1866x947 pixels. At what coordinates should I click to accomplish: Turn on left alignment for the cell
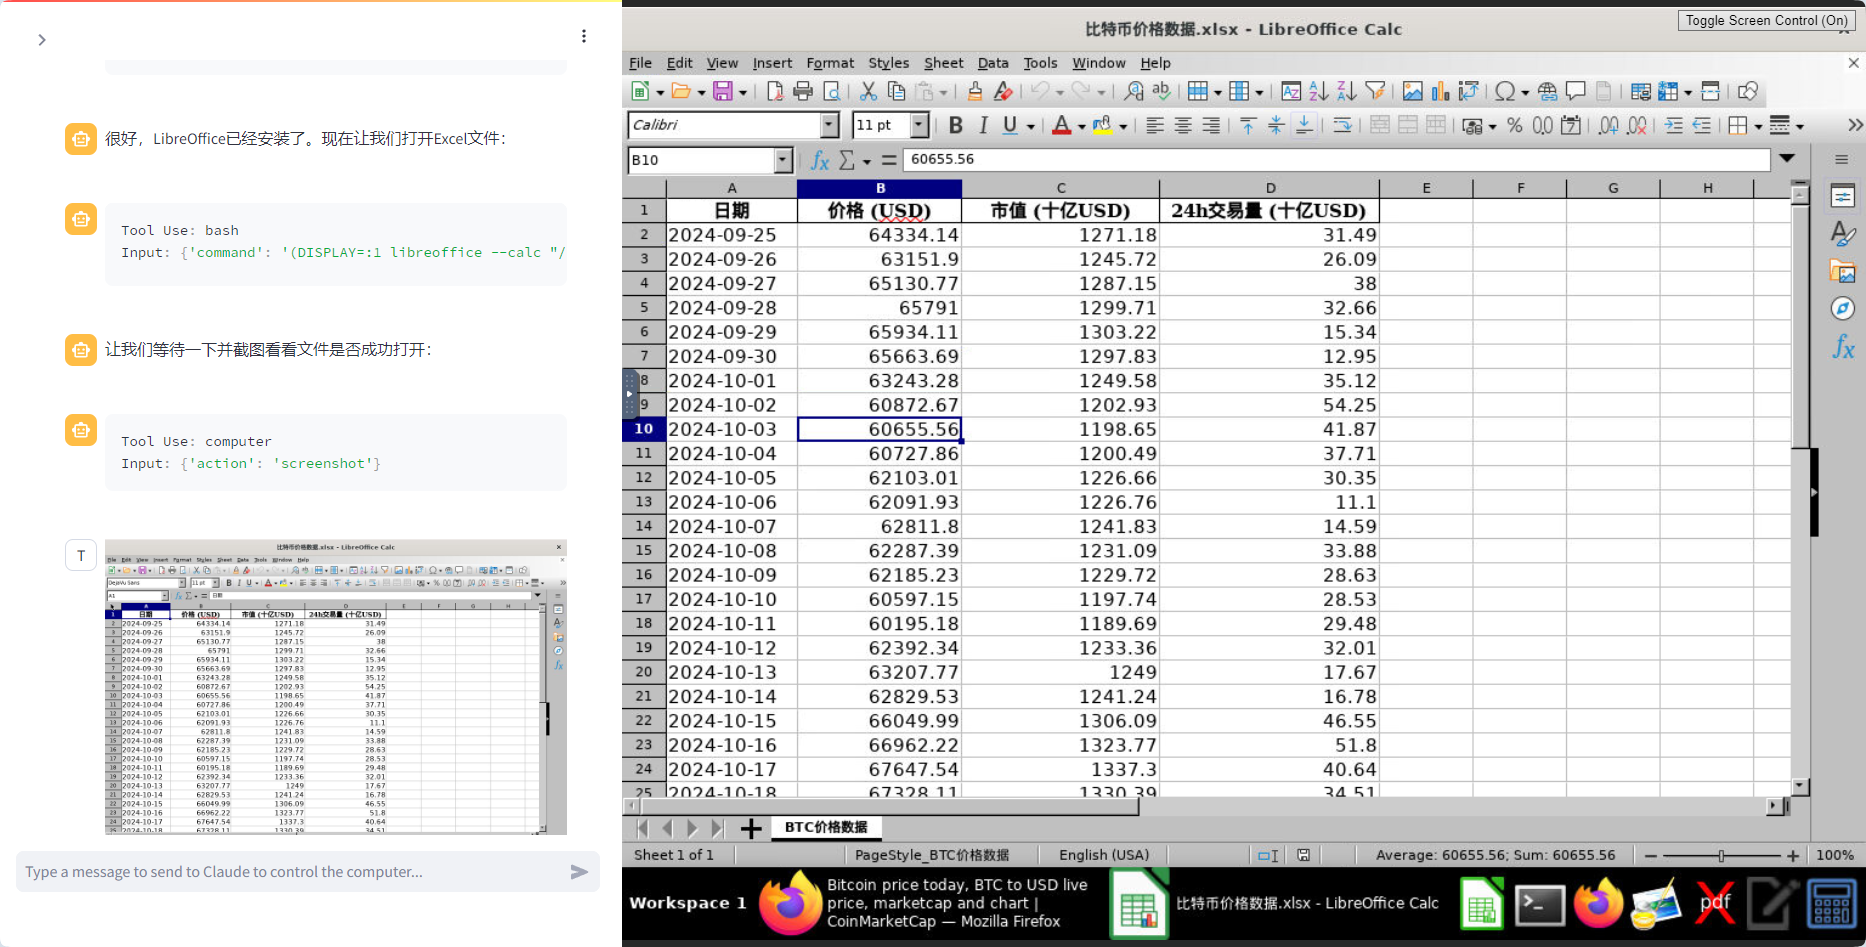coord(1154,126)
